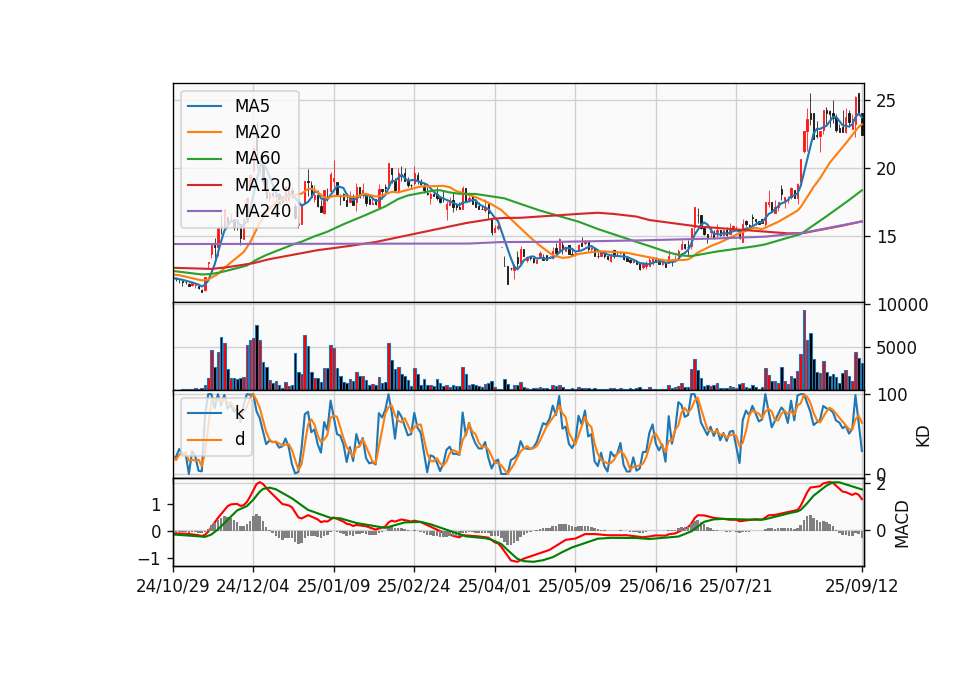Click the MA5 legend label
This screenshot has width=960, height=690.
252,106
